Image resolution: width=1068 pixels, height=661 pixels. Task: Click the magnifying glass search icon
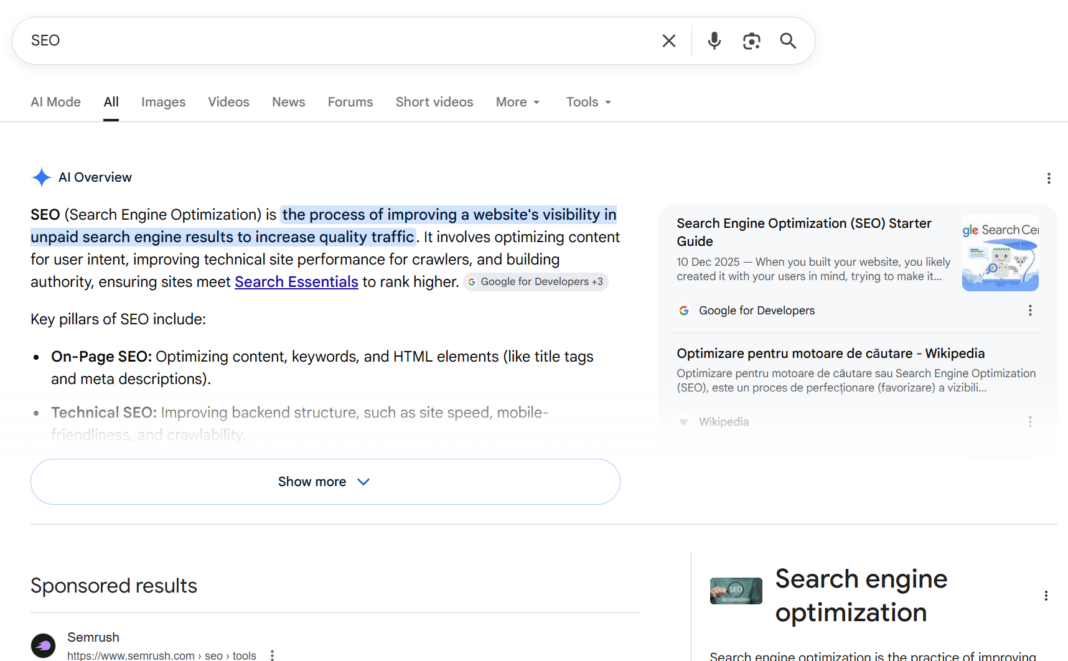(x=788, y=41)
